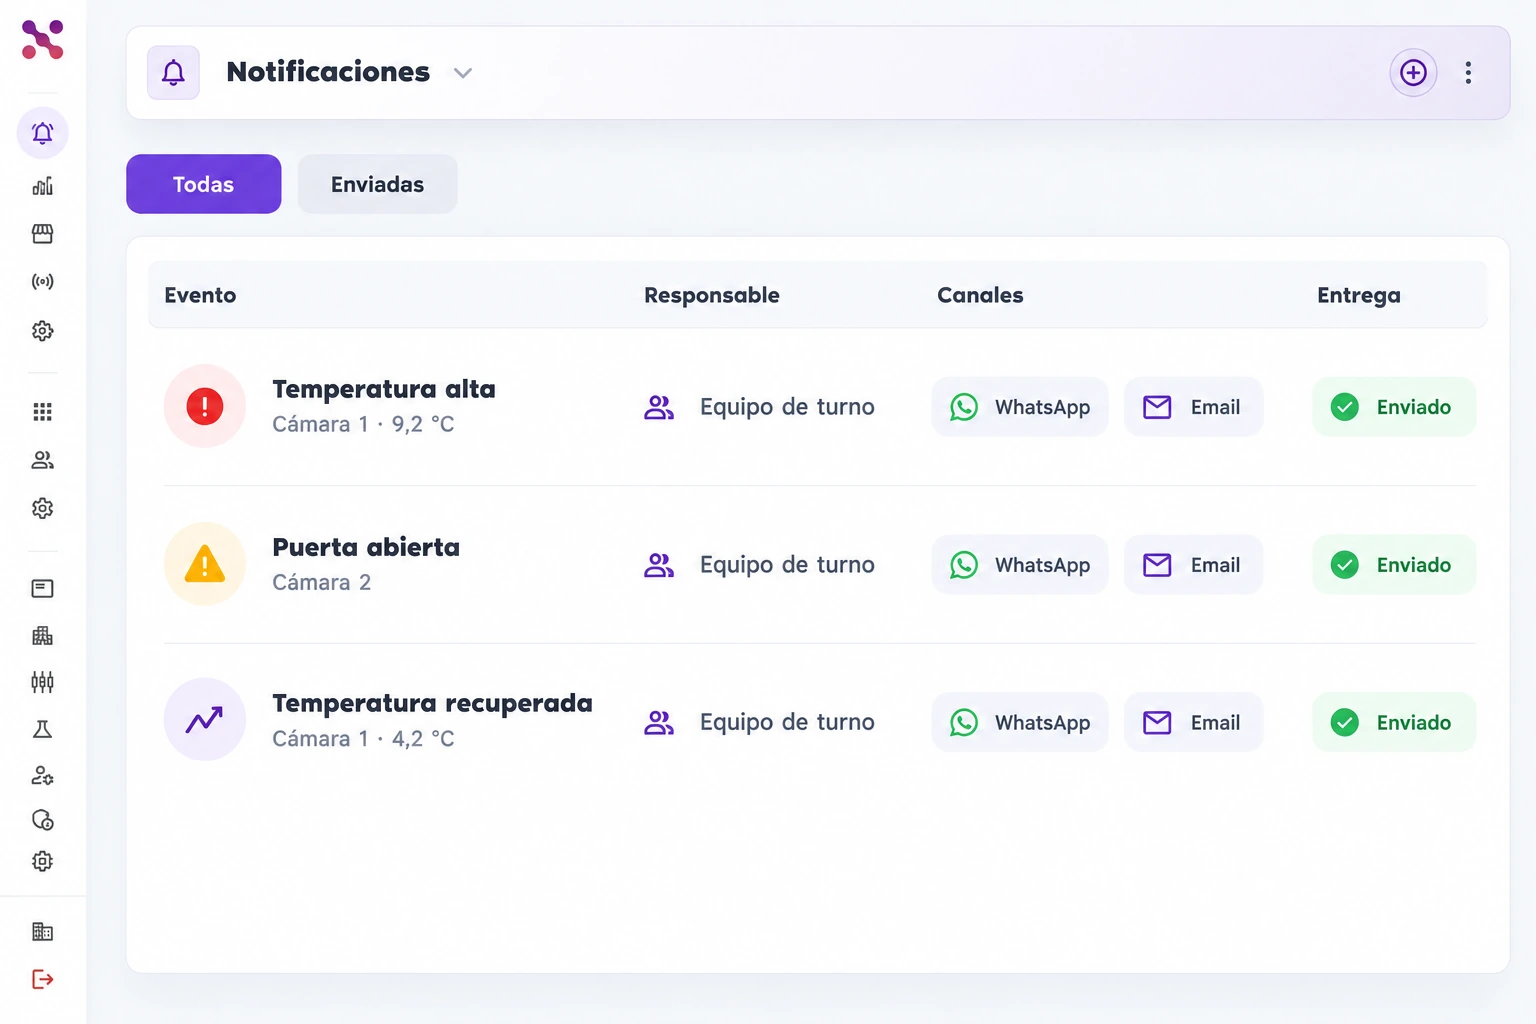The image size is (1536, 1024).
Task: Expand the Notificaciones dropdown chevron
Action: [462, 73]
